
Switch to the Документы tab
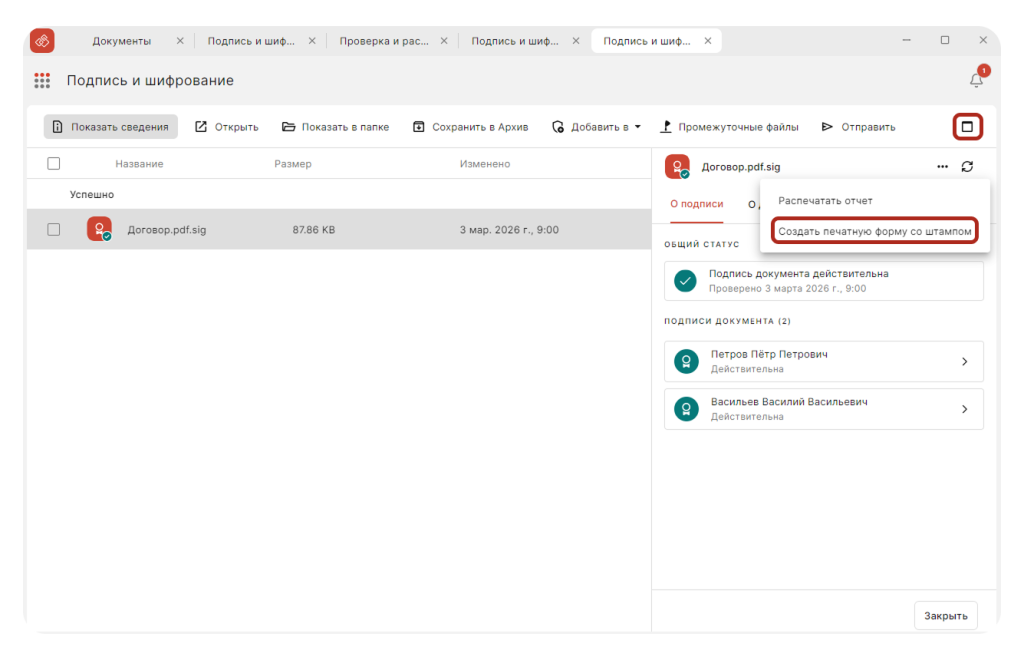[121, 41]
